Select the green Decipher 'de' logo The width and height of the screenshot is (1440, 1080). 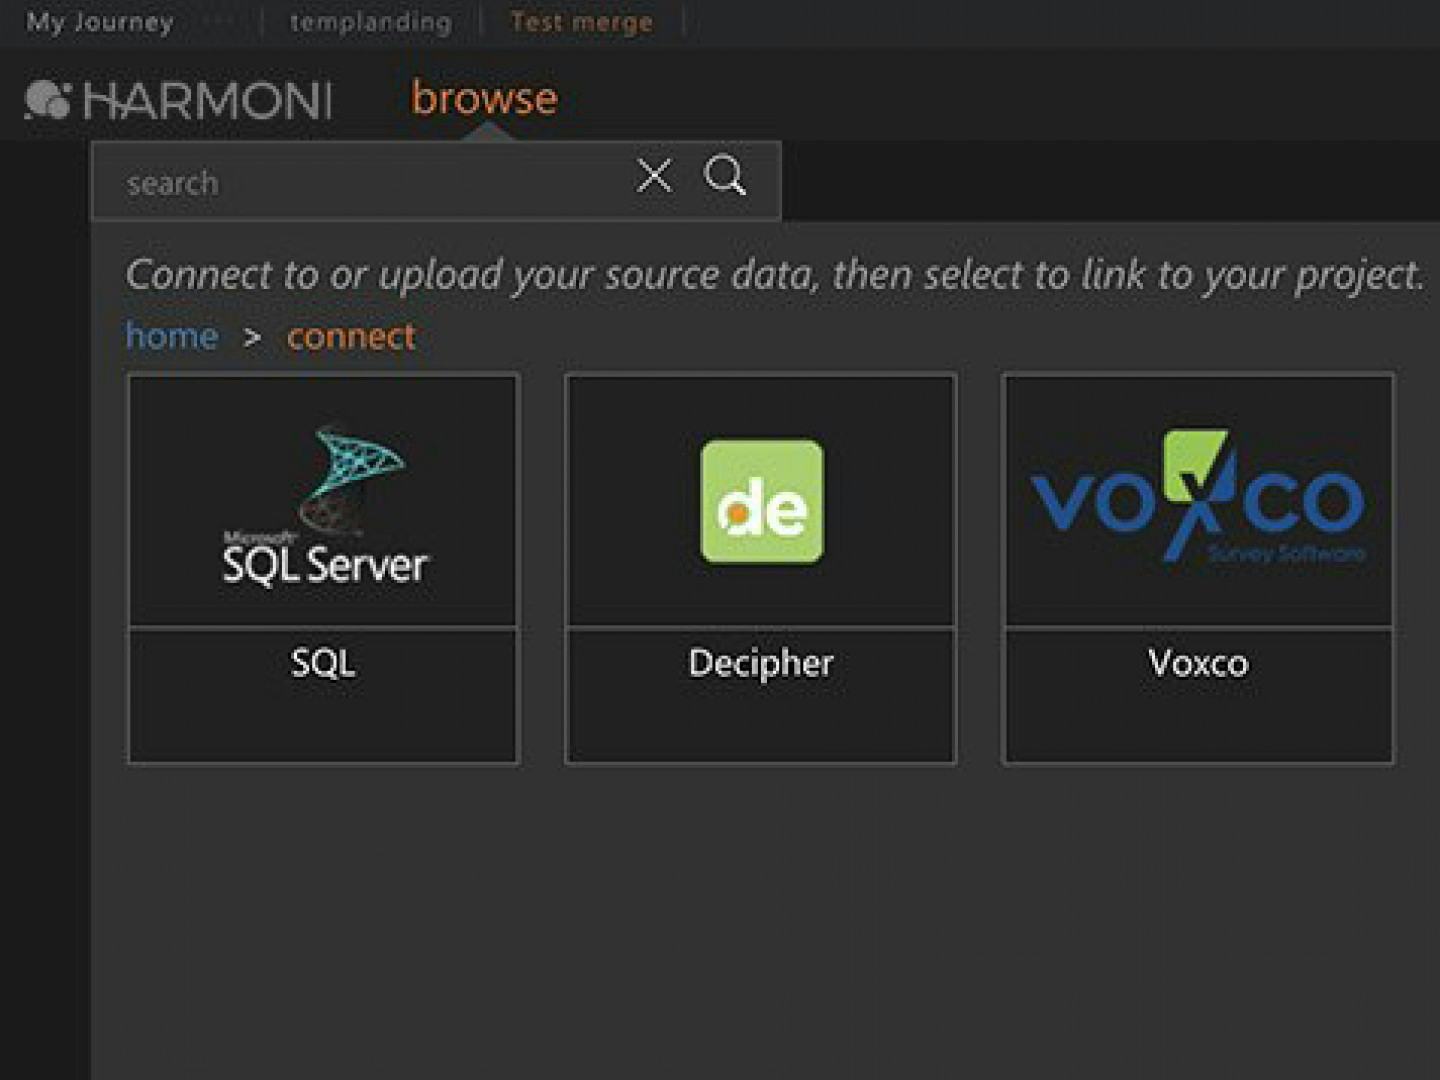(x=762, y=502)
